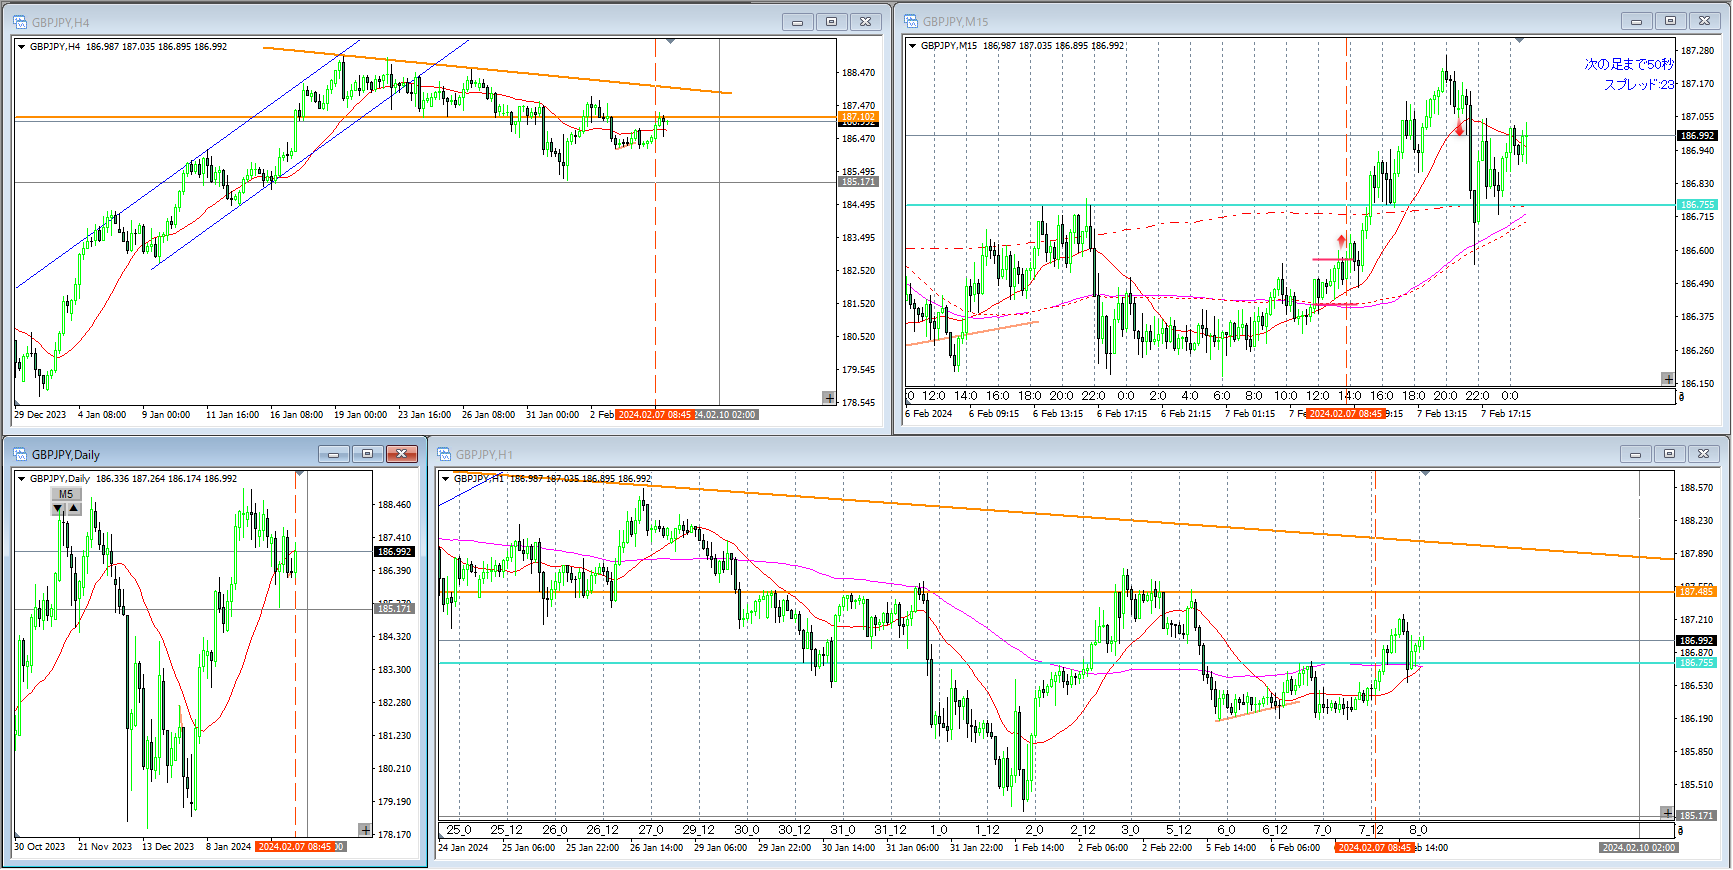Click the plus icon in the Daily chart corner
1733x870 pixels.
(365, 830)
